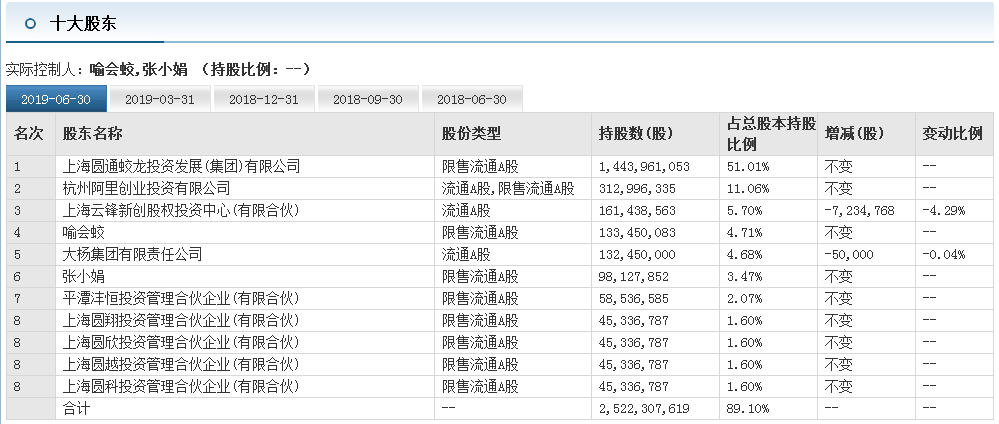Select 平潭沣恒投资管理合伙企业 shareholder
The image size is (999, 424).
[x=181, y=298]
